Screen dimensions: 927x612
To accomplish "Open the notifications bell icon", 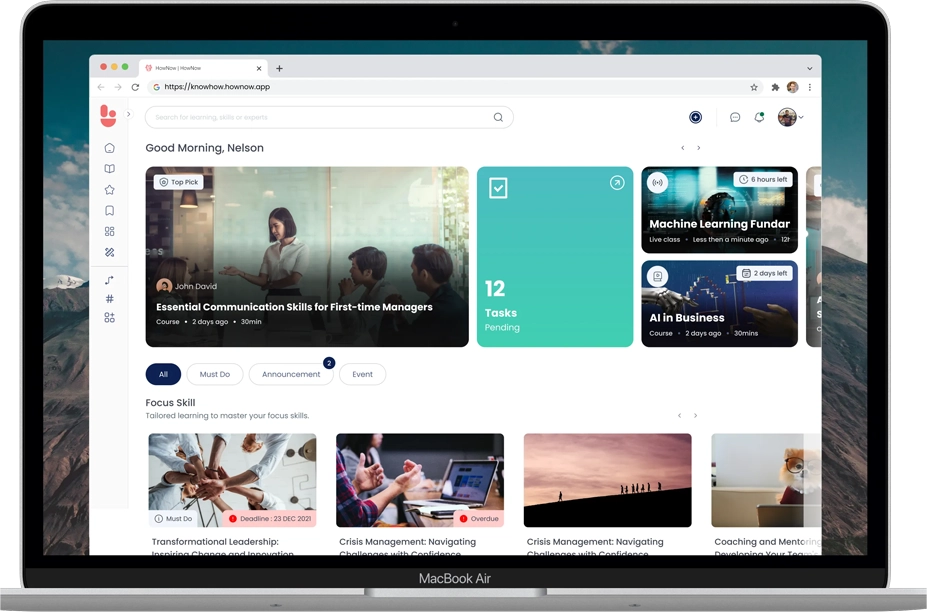I will [x=759, y=117].
